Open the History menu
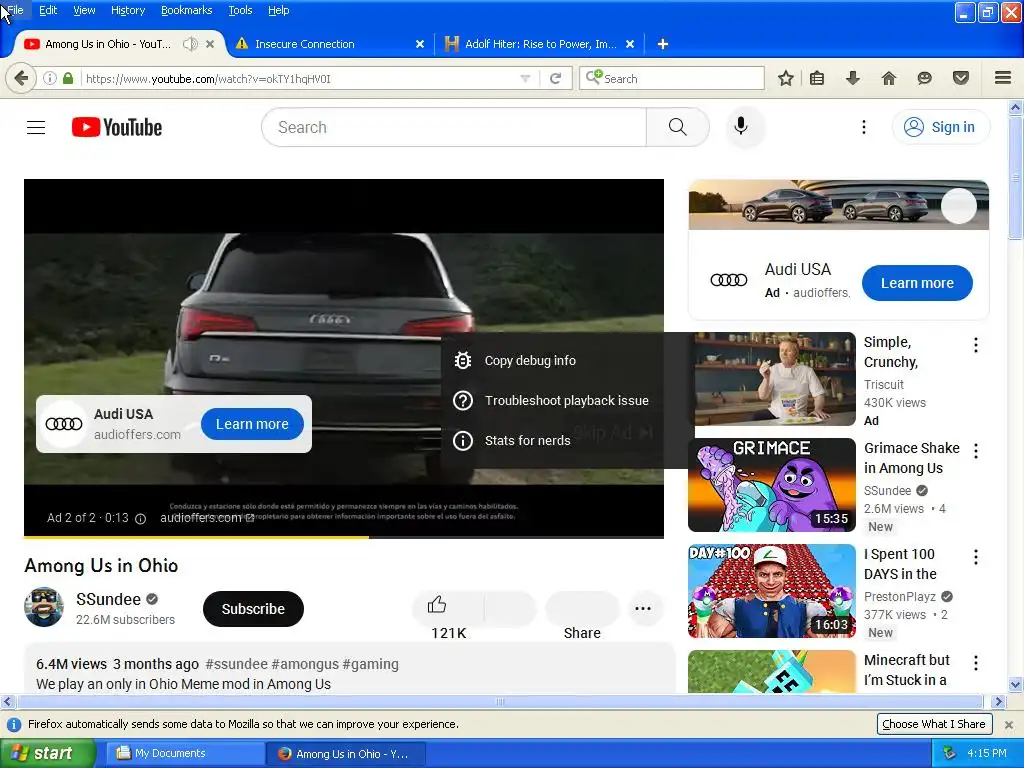Screen dimensions: 1024x768 pos(128,10)
